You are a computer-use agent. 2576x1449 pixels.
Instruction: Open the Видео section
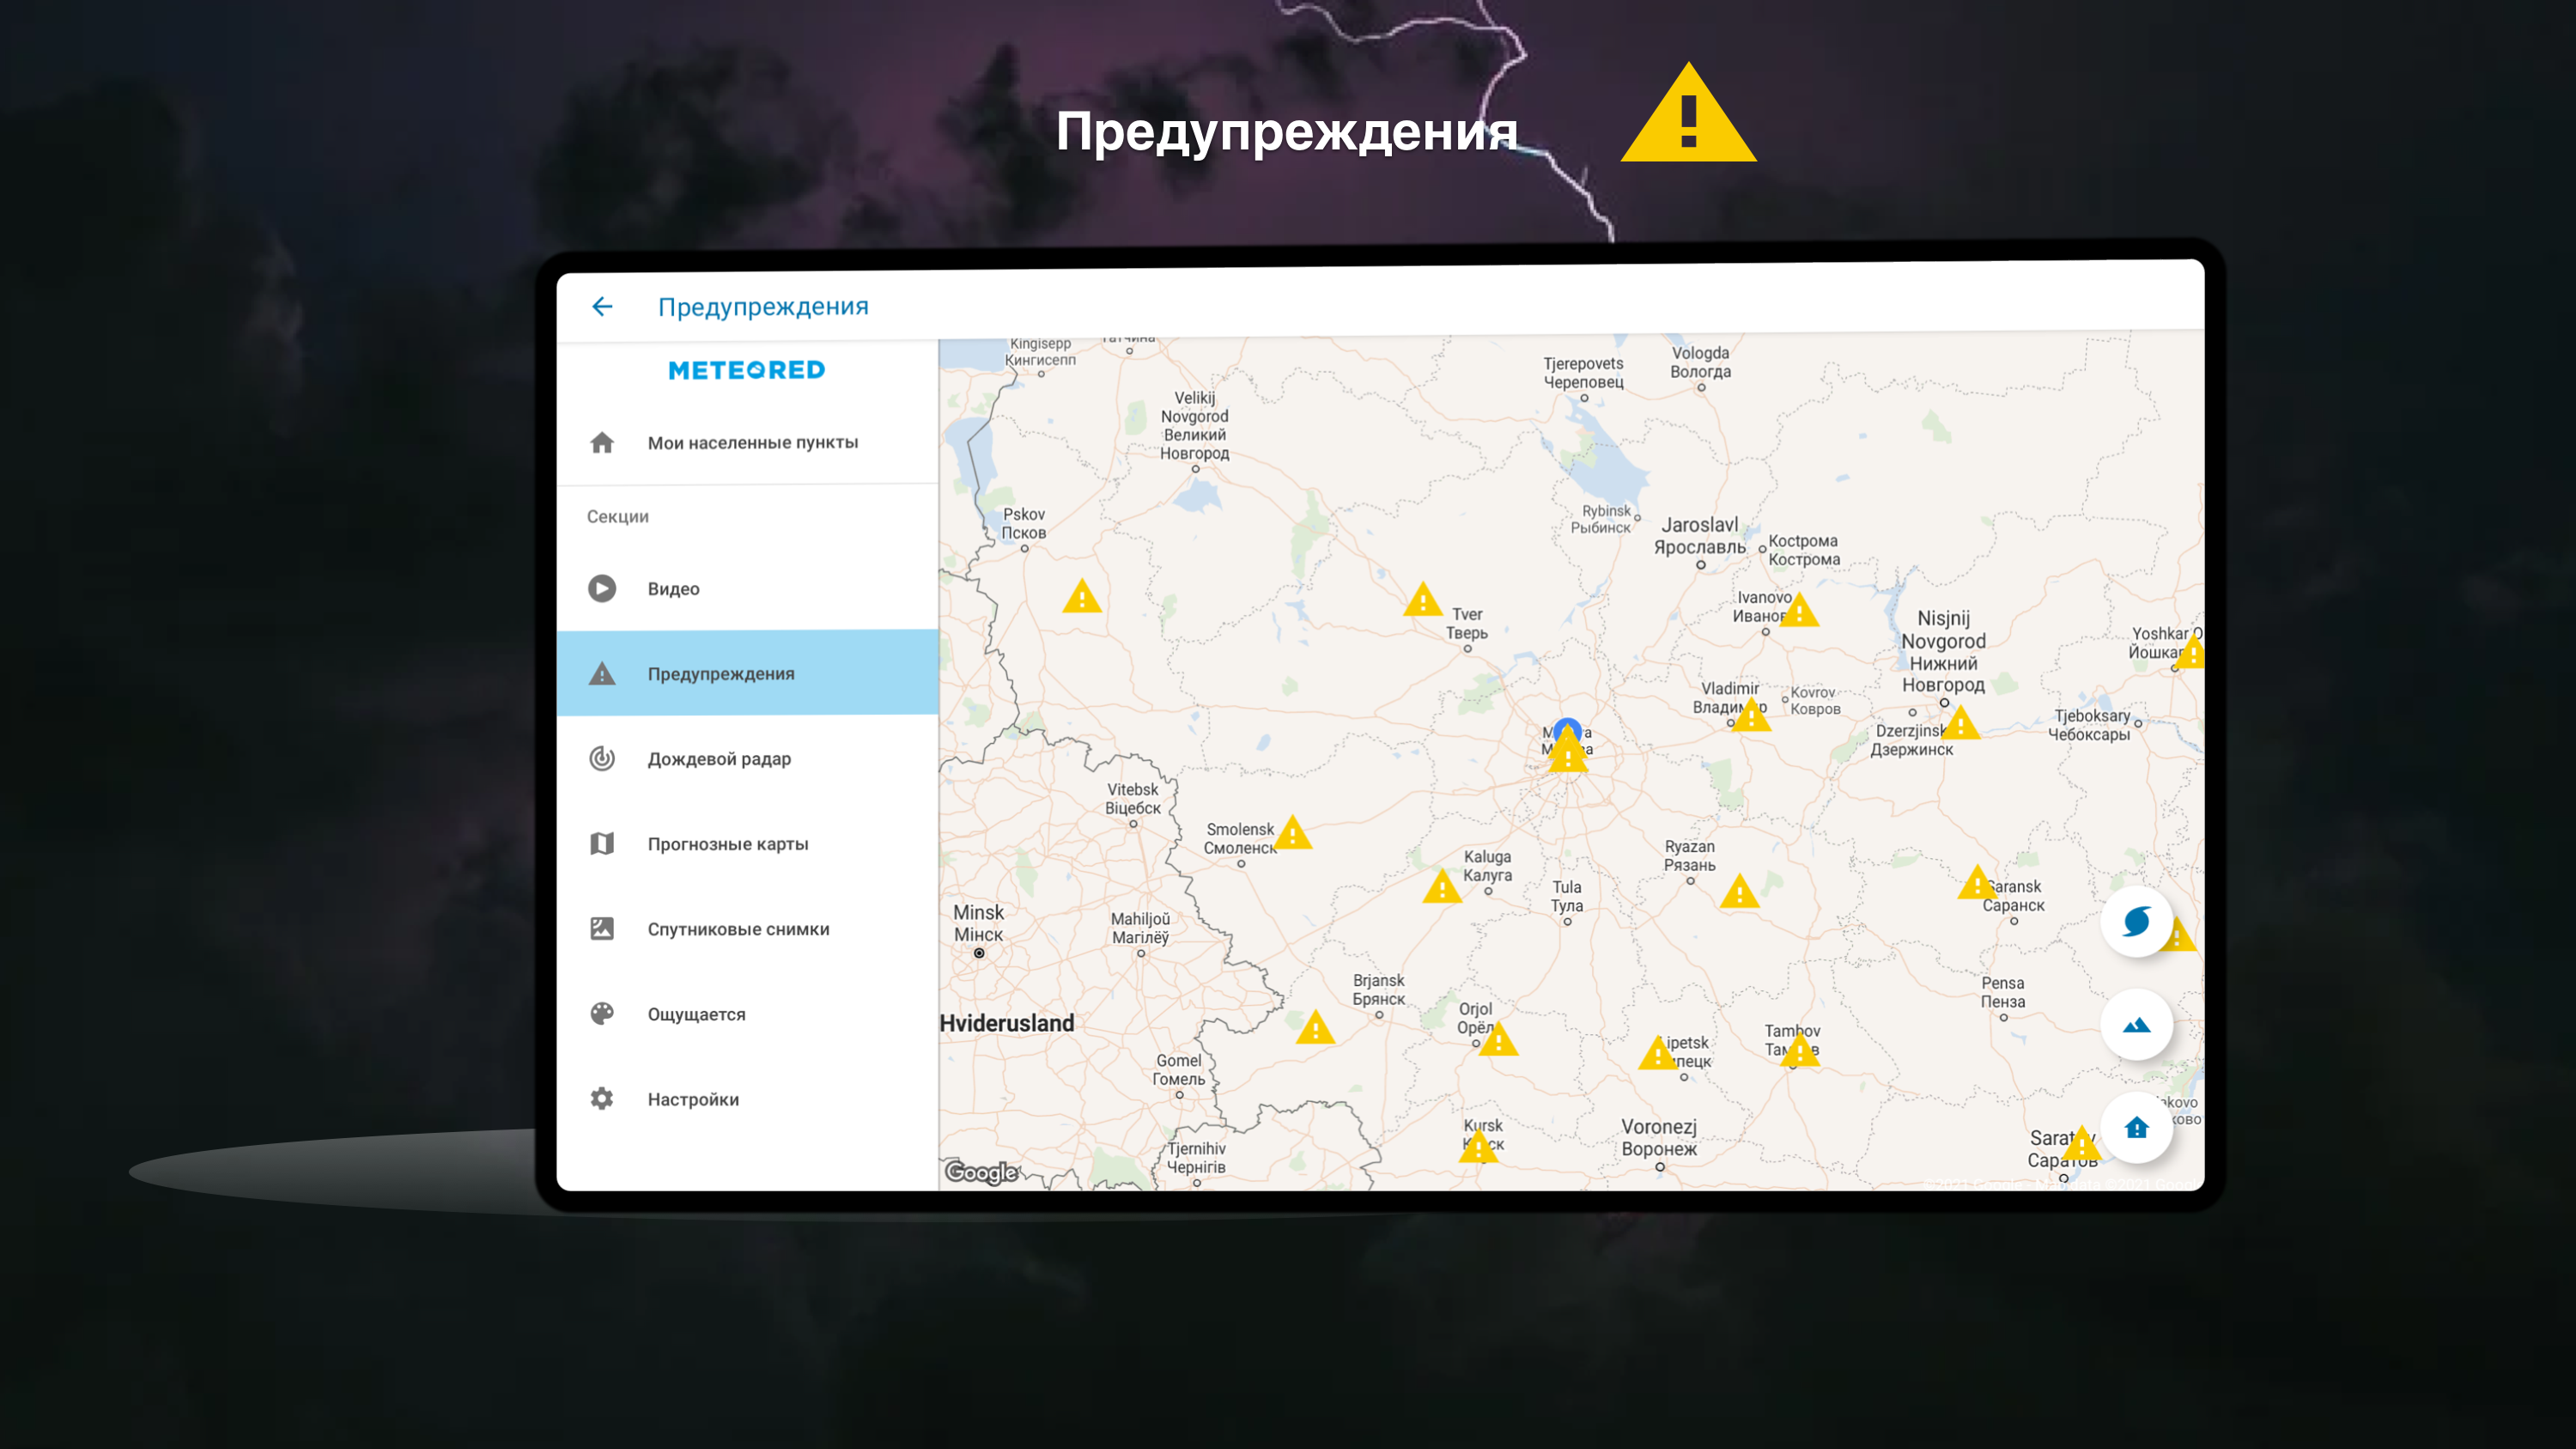(673, 589)
